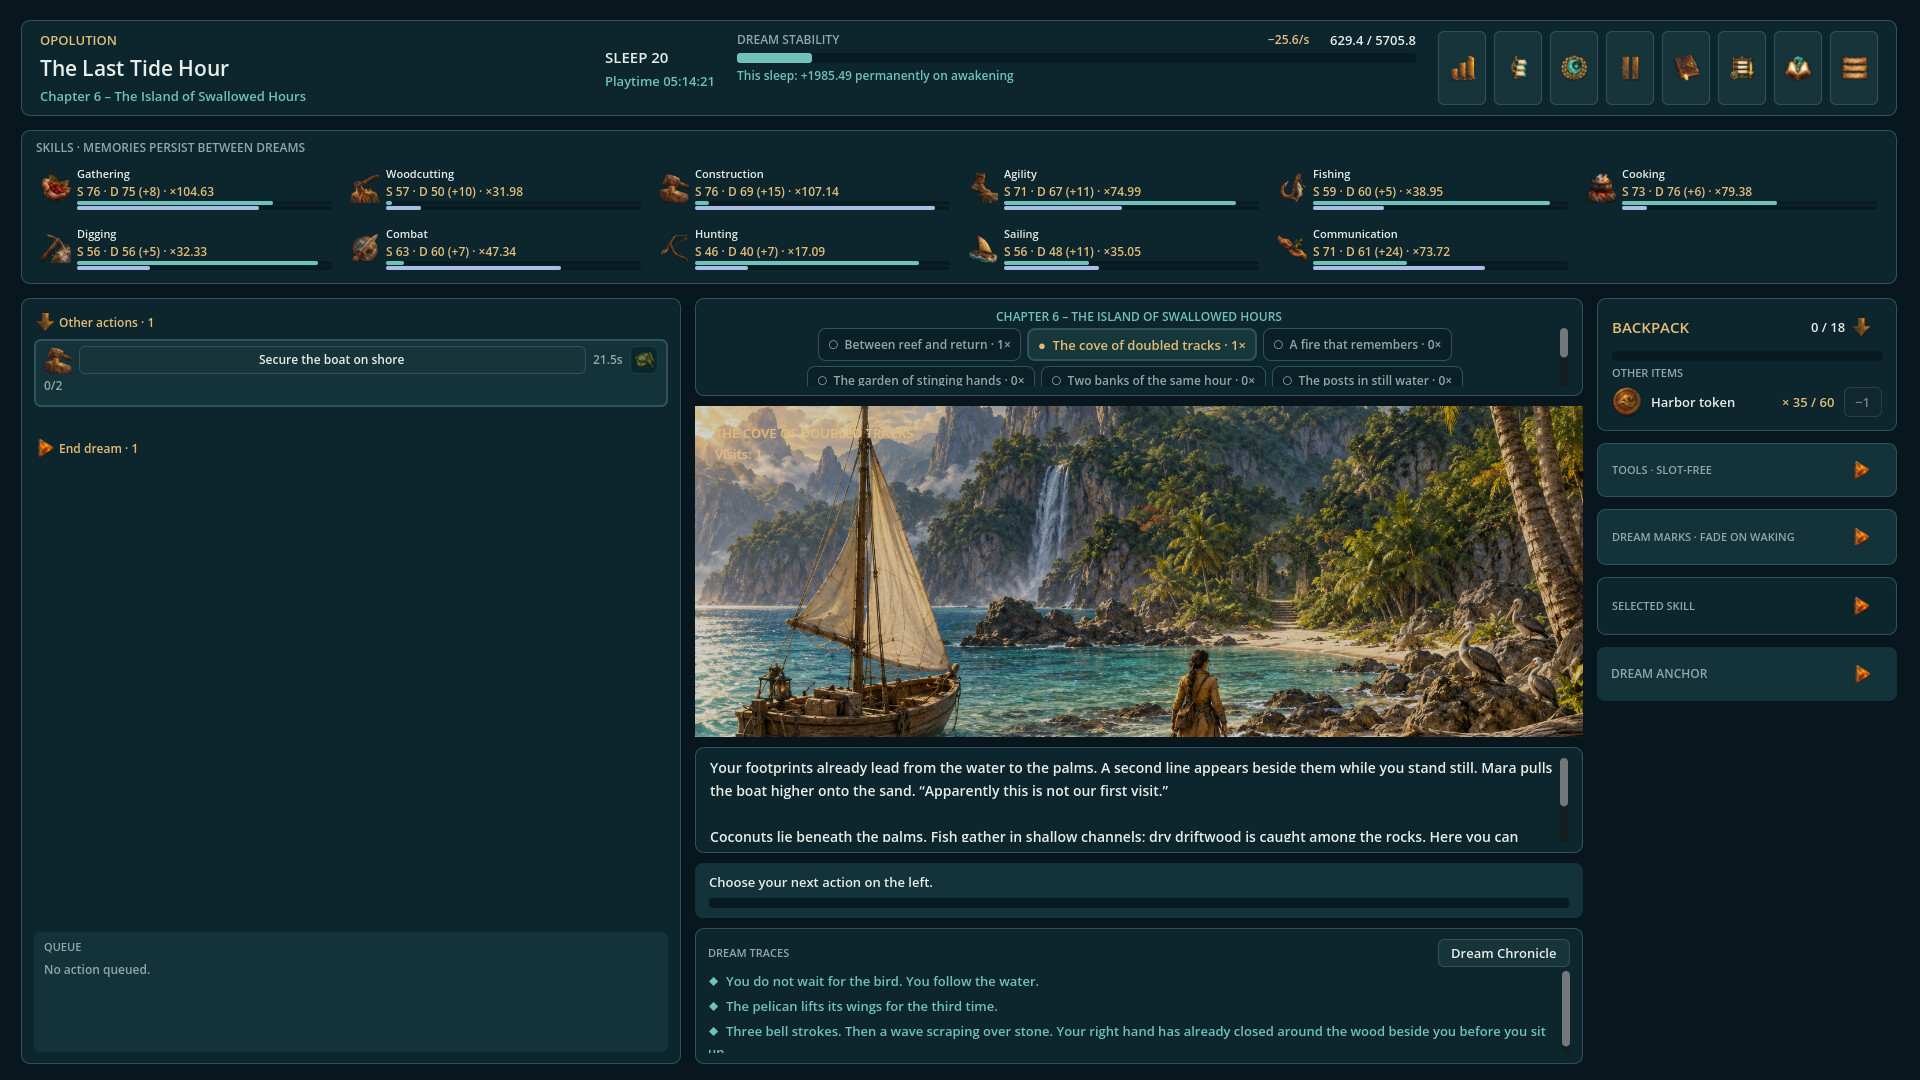Viewport: 1920px width, 1080px height.
Task: Click the Gathering skill icon
Action: (55, 187)
